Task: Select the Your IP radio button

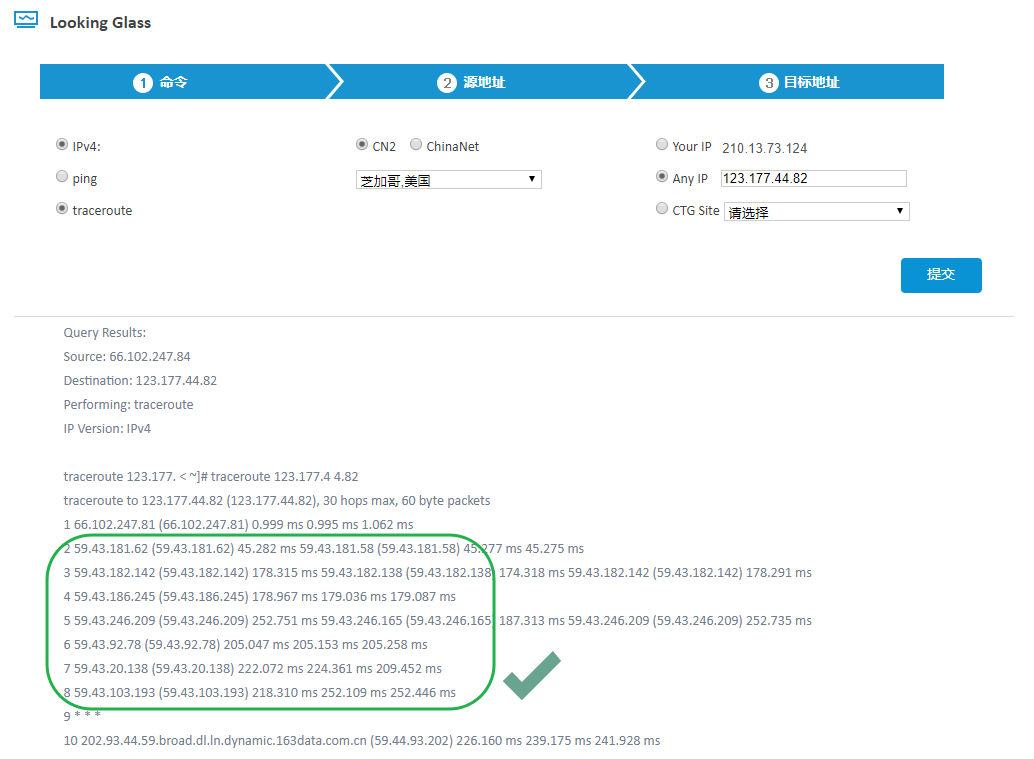Action: [x=662, y=145]
